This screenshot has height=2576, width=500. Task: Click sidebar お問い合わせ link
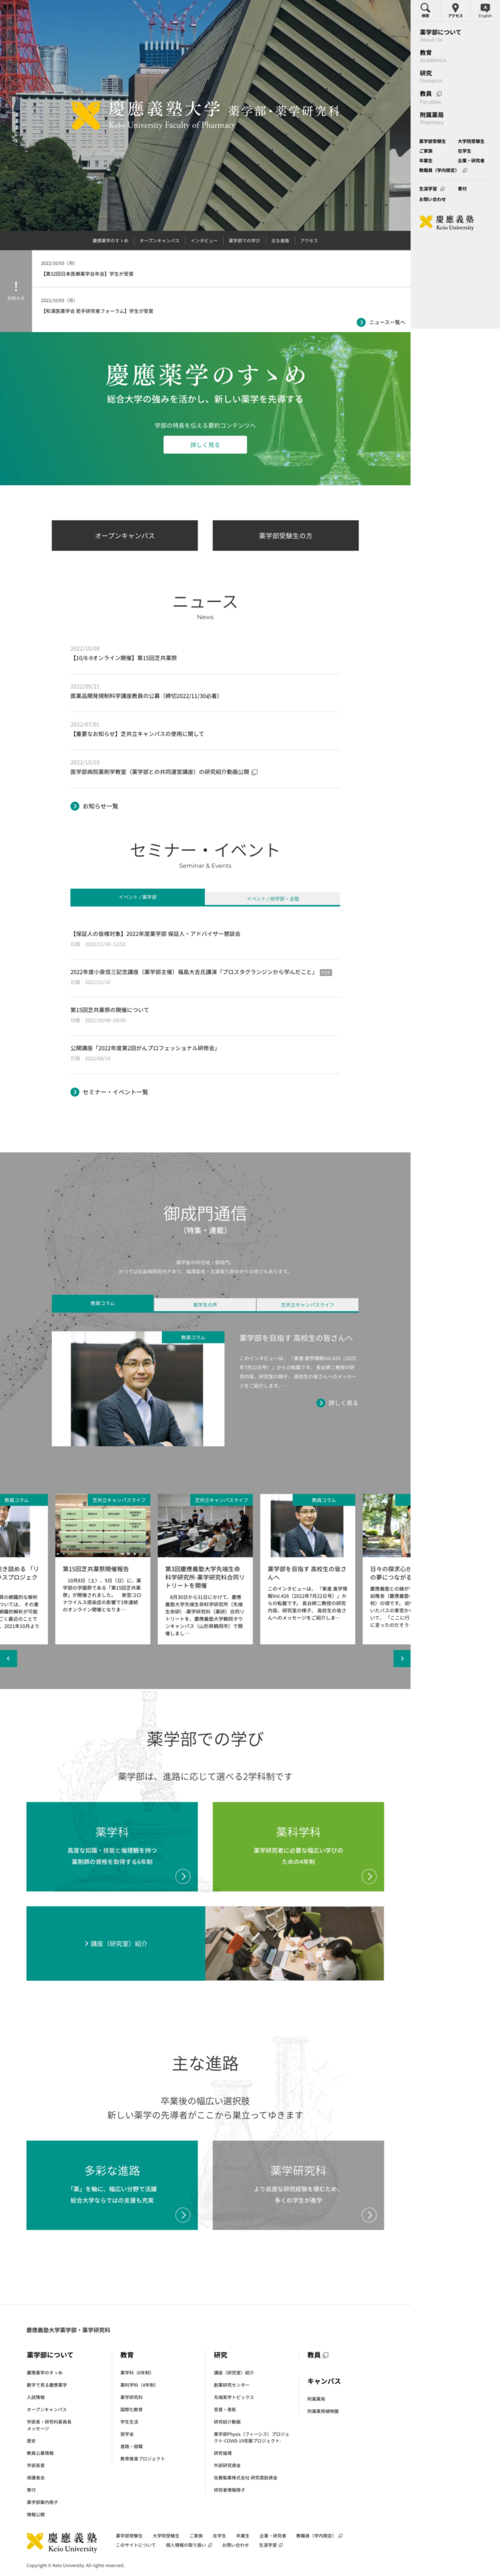coord(432,199)
